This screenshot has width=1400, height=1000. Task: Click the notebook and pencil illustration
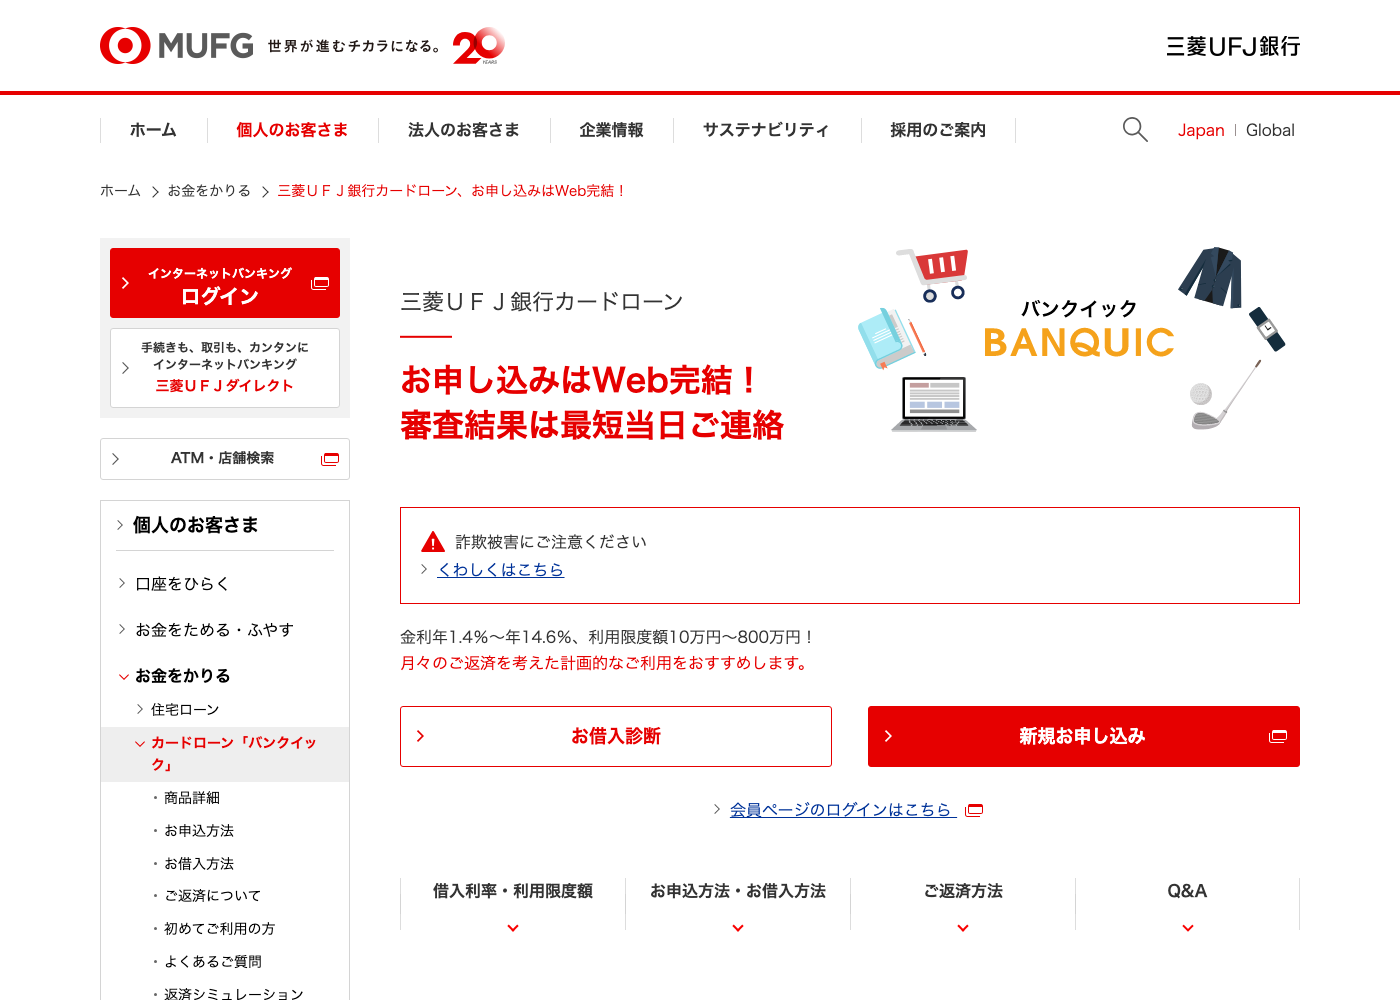pyautogui.click(x=891, y=338)
